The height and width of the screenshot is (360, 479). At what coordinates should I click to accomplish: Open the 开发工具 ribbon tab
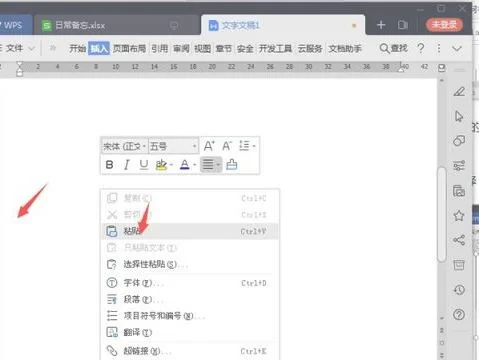(275, 49)
